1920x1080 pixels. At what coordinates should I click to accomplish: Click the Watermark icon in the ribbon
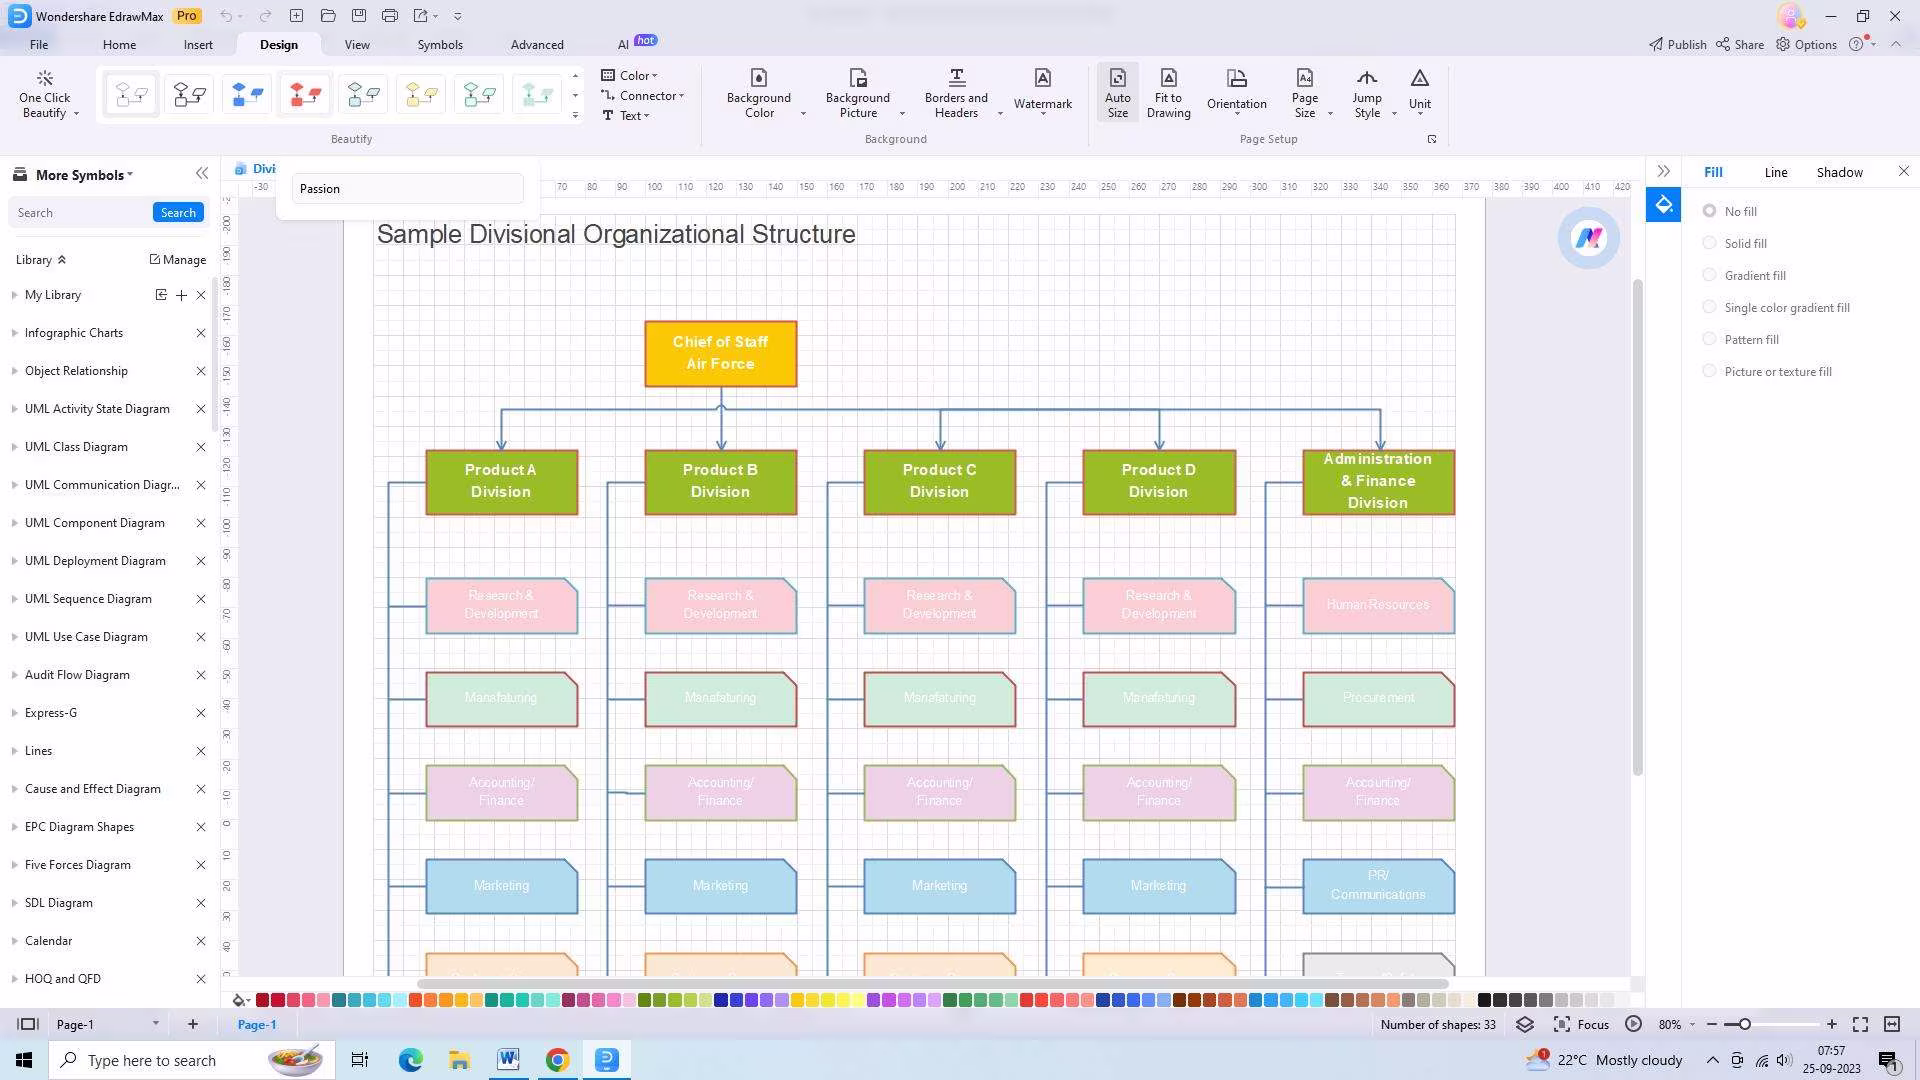[x=1042, y=79]
